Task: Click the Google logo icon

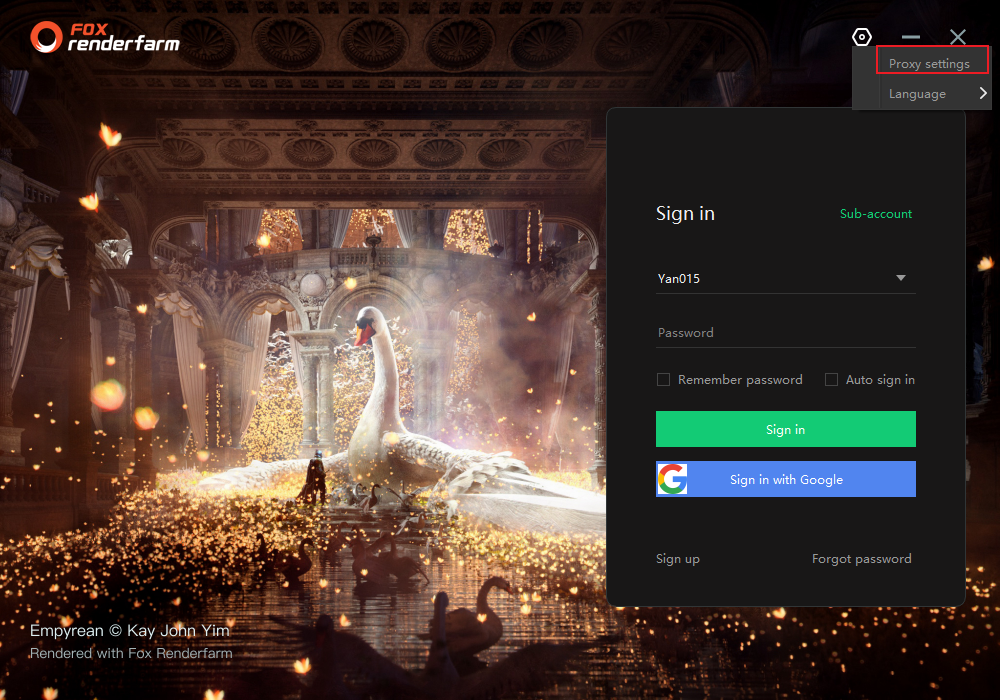Action: (x=672, y=479)
